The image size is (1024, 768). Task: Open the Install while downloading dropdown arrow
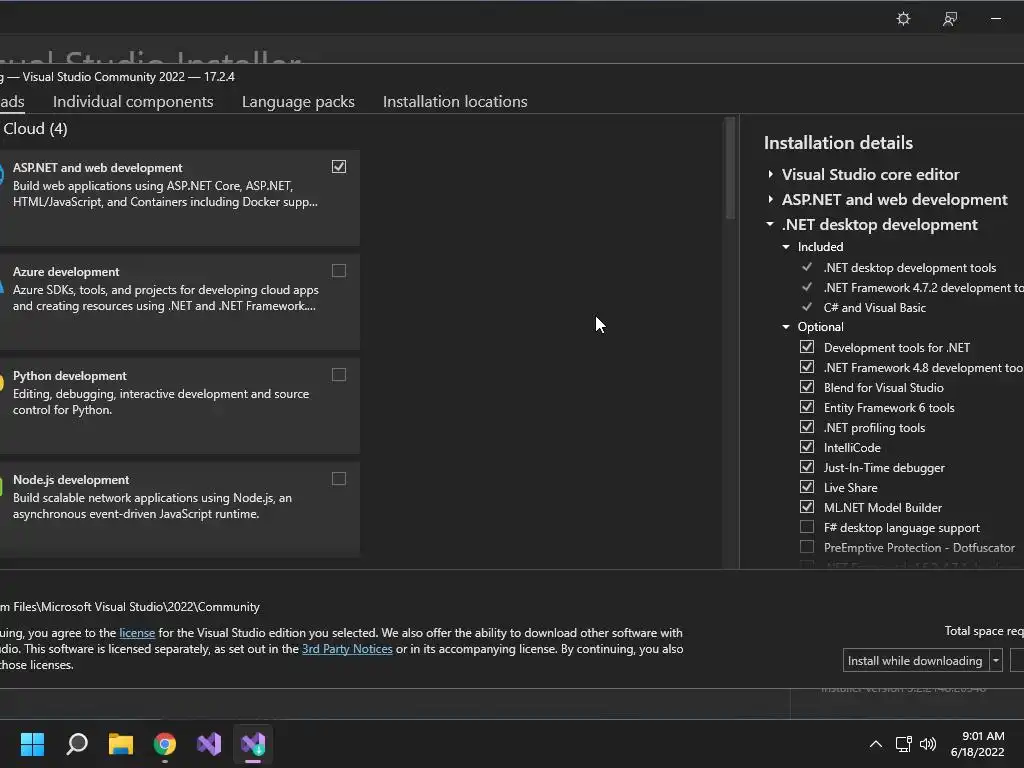pyautogui.click(x=996, y=661)
